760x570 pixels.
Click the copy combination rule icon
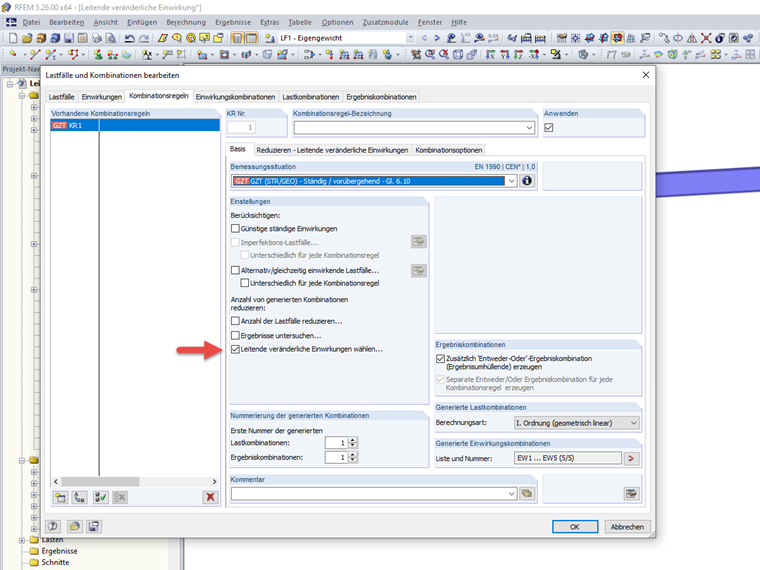click(x=79, y=497)
